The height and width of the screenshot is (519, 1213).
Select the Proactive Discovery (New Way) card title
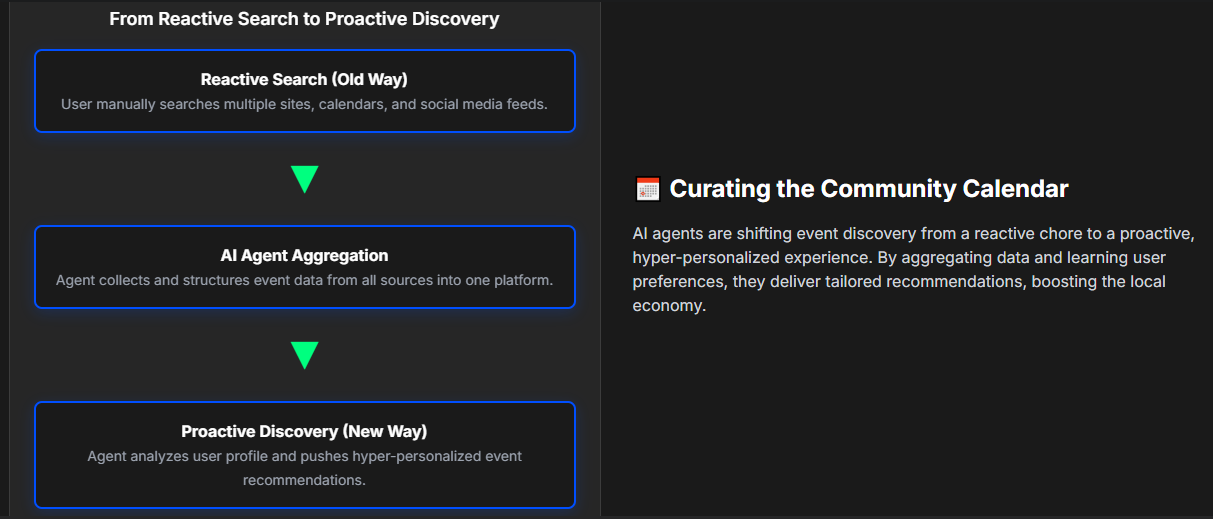[304, 431]
